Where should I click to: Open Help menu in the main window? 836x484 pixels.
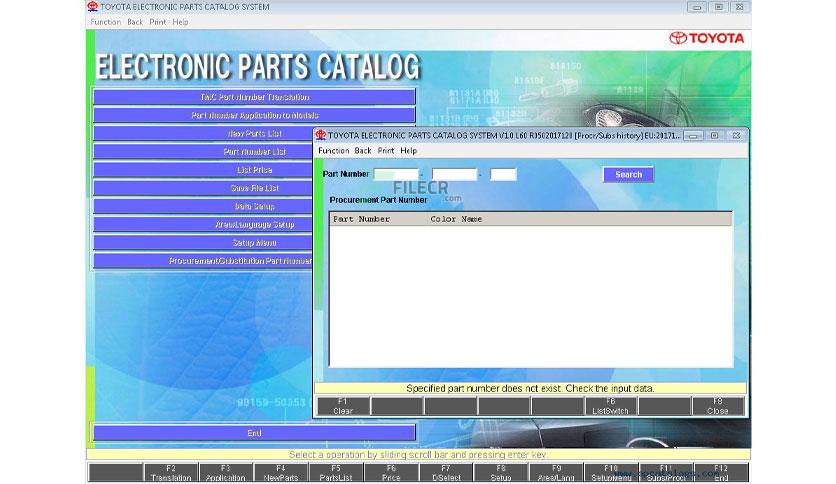coord(180,22)
